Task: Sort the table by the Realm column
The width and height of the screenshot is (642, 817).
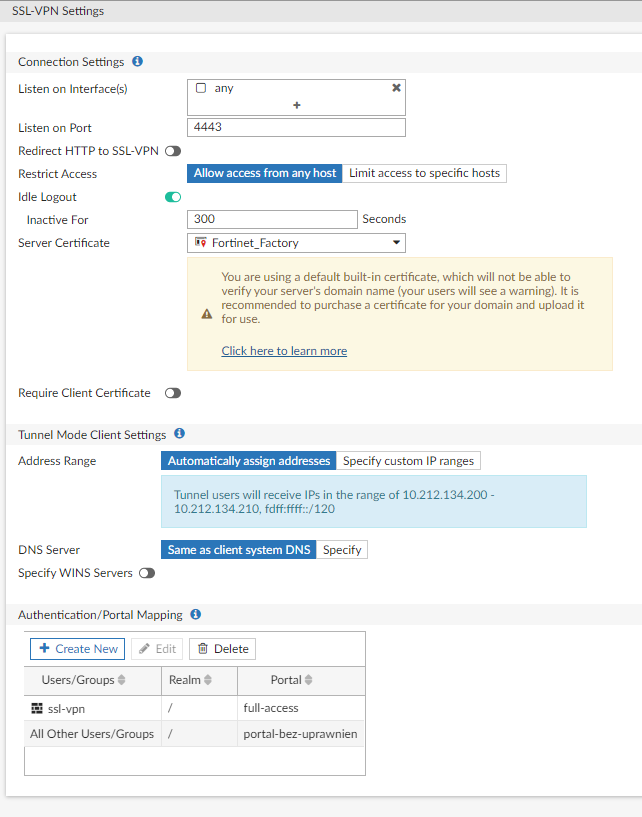Action: [208, 680]
